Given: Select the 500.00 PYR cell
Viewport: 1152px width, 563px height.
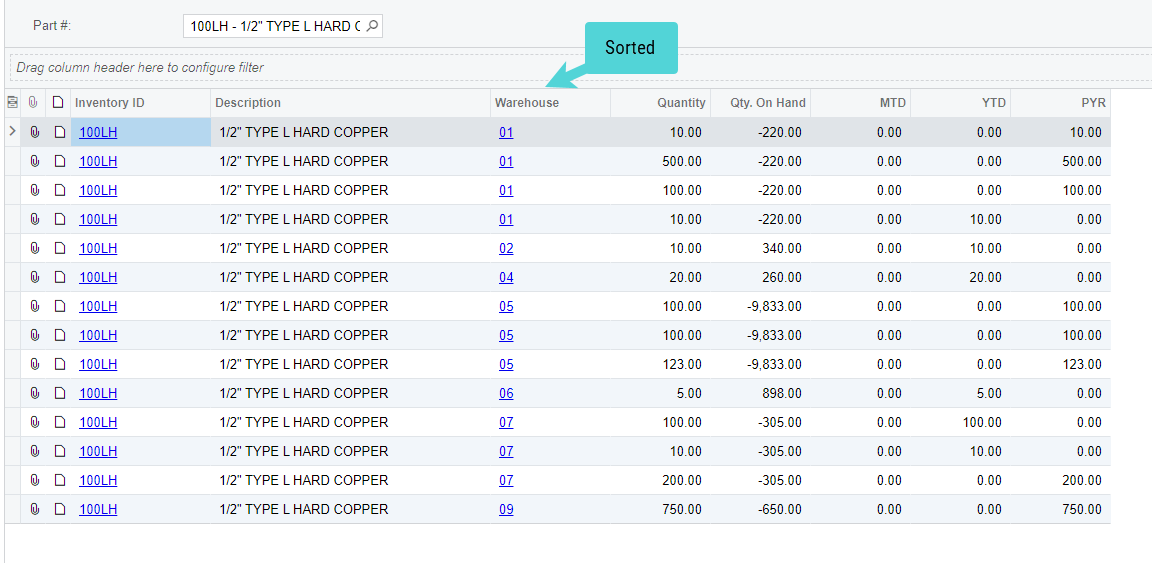Looking at the screenshot, I should pyautogui.click(x=1060, y=161).
